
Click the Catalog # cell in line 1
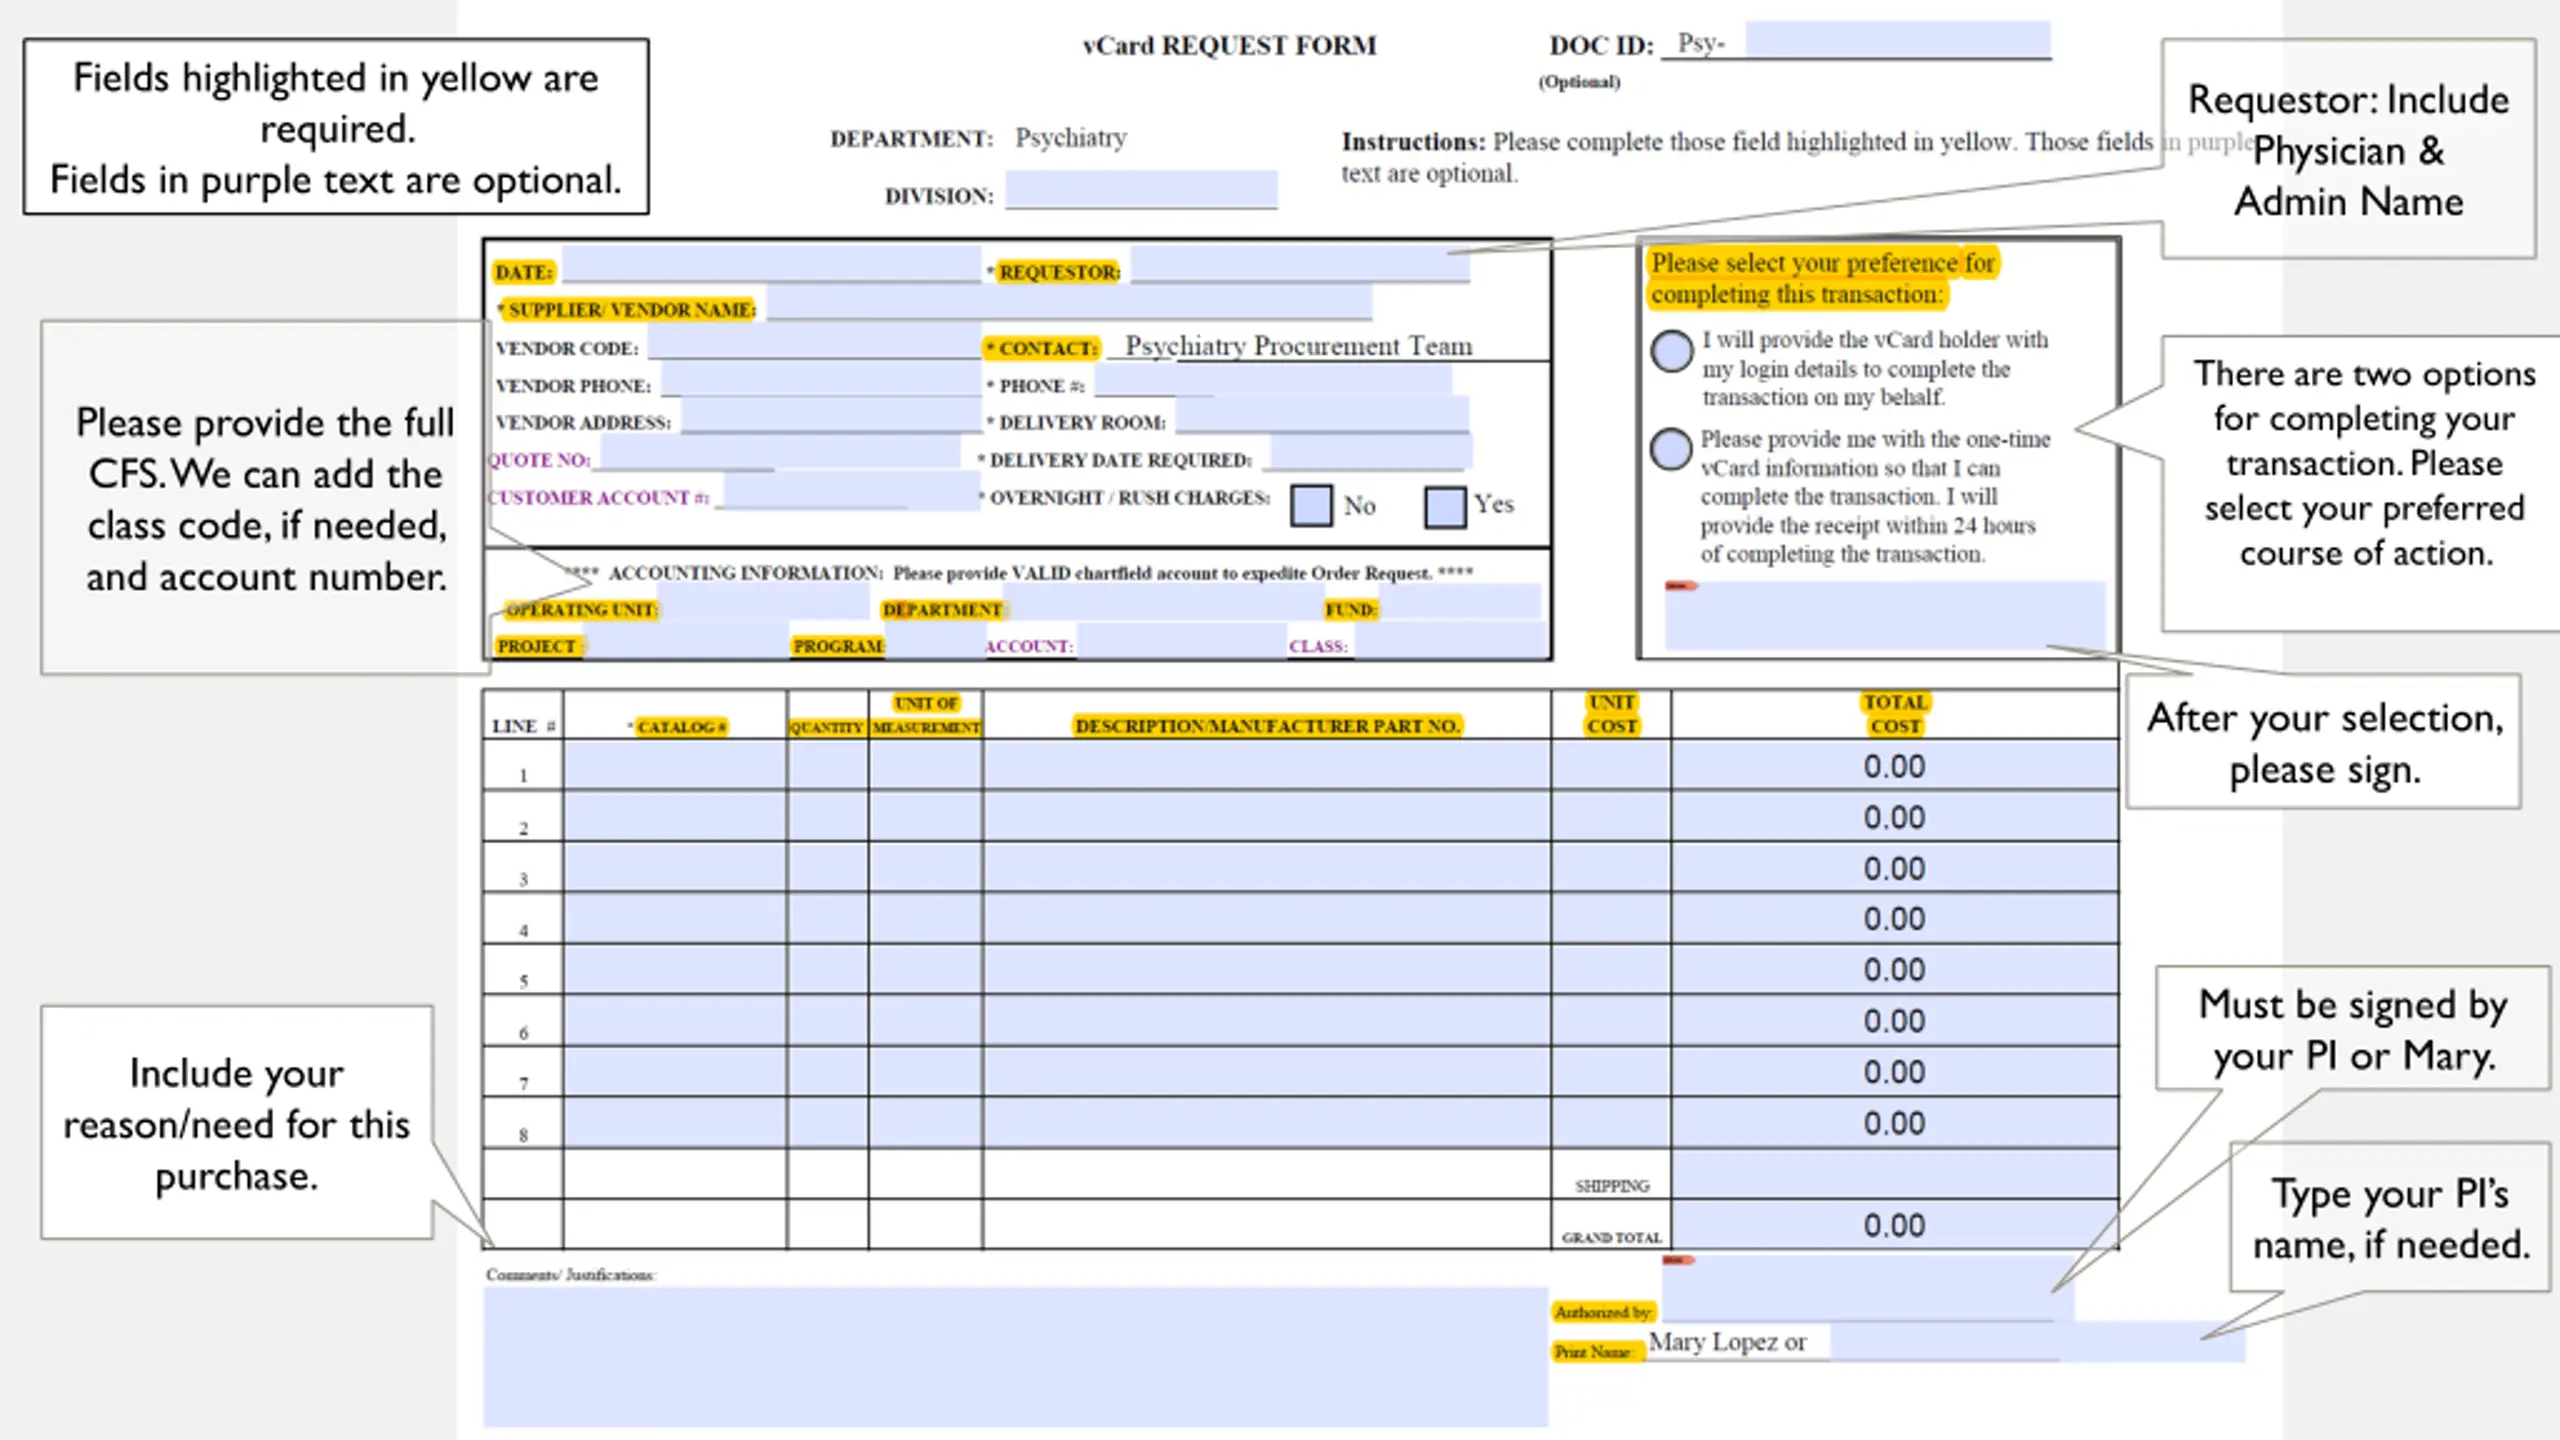(675, 766)
